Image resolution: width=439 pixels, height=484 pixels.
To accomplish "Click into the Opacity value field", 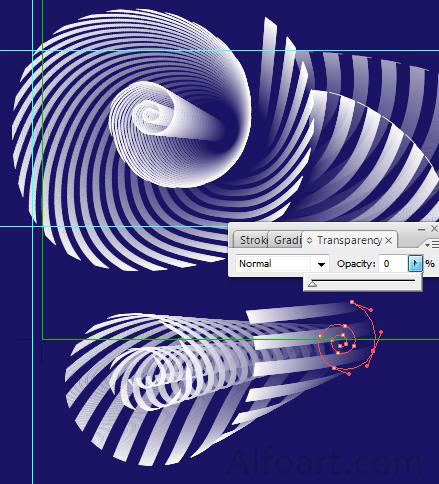I will (394, 264).
